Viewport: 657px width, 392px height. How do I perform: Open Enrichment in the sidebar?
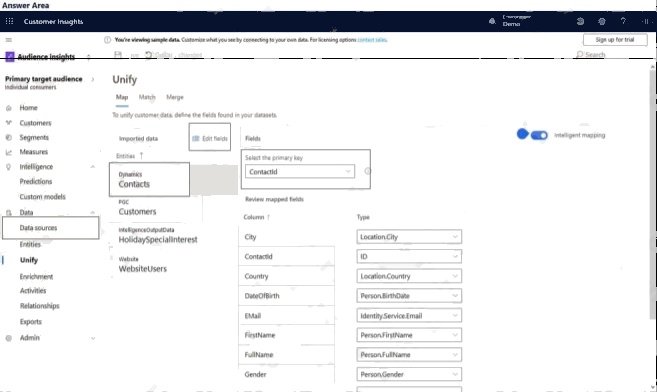(x=36, y=277)
